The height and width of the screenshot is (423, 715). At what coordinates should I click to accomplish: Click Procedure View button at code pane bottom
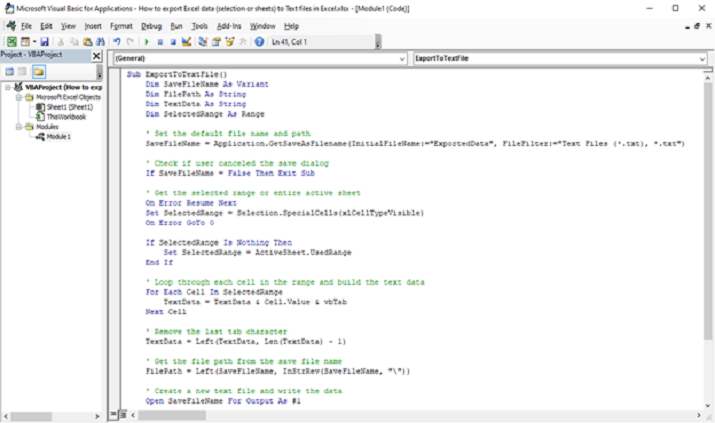pyautogui.click(x=114, y=414)
